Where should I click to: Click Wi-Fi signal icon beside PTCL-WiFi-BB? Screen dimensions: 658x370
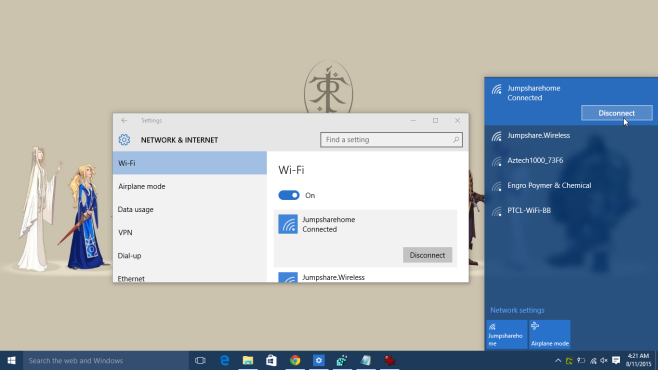coord(497,211)
